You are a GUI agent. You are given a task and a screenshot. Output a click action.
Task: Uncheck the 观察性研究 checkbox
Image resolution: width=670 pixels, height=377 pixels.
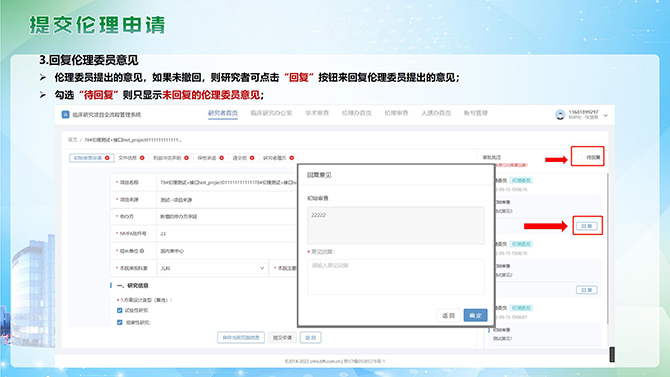coord(120,322)
